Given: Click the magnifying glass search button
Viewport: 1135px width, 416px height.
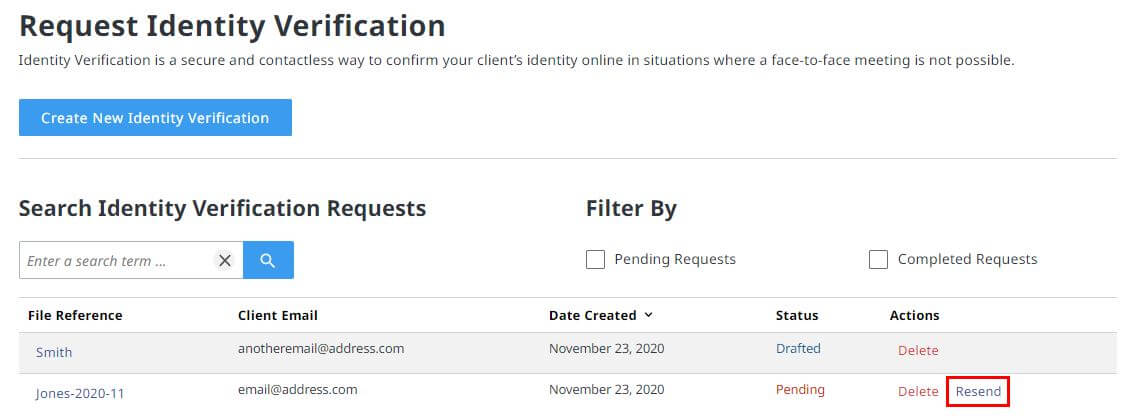Looking at the screenshot, I should point(269,260).
